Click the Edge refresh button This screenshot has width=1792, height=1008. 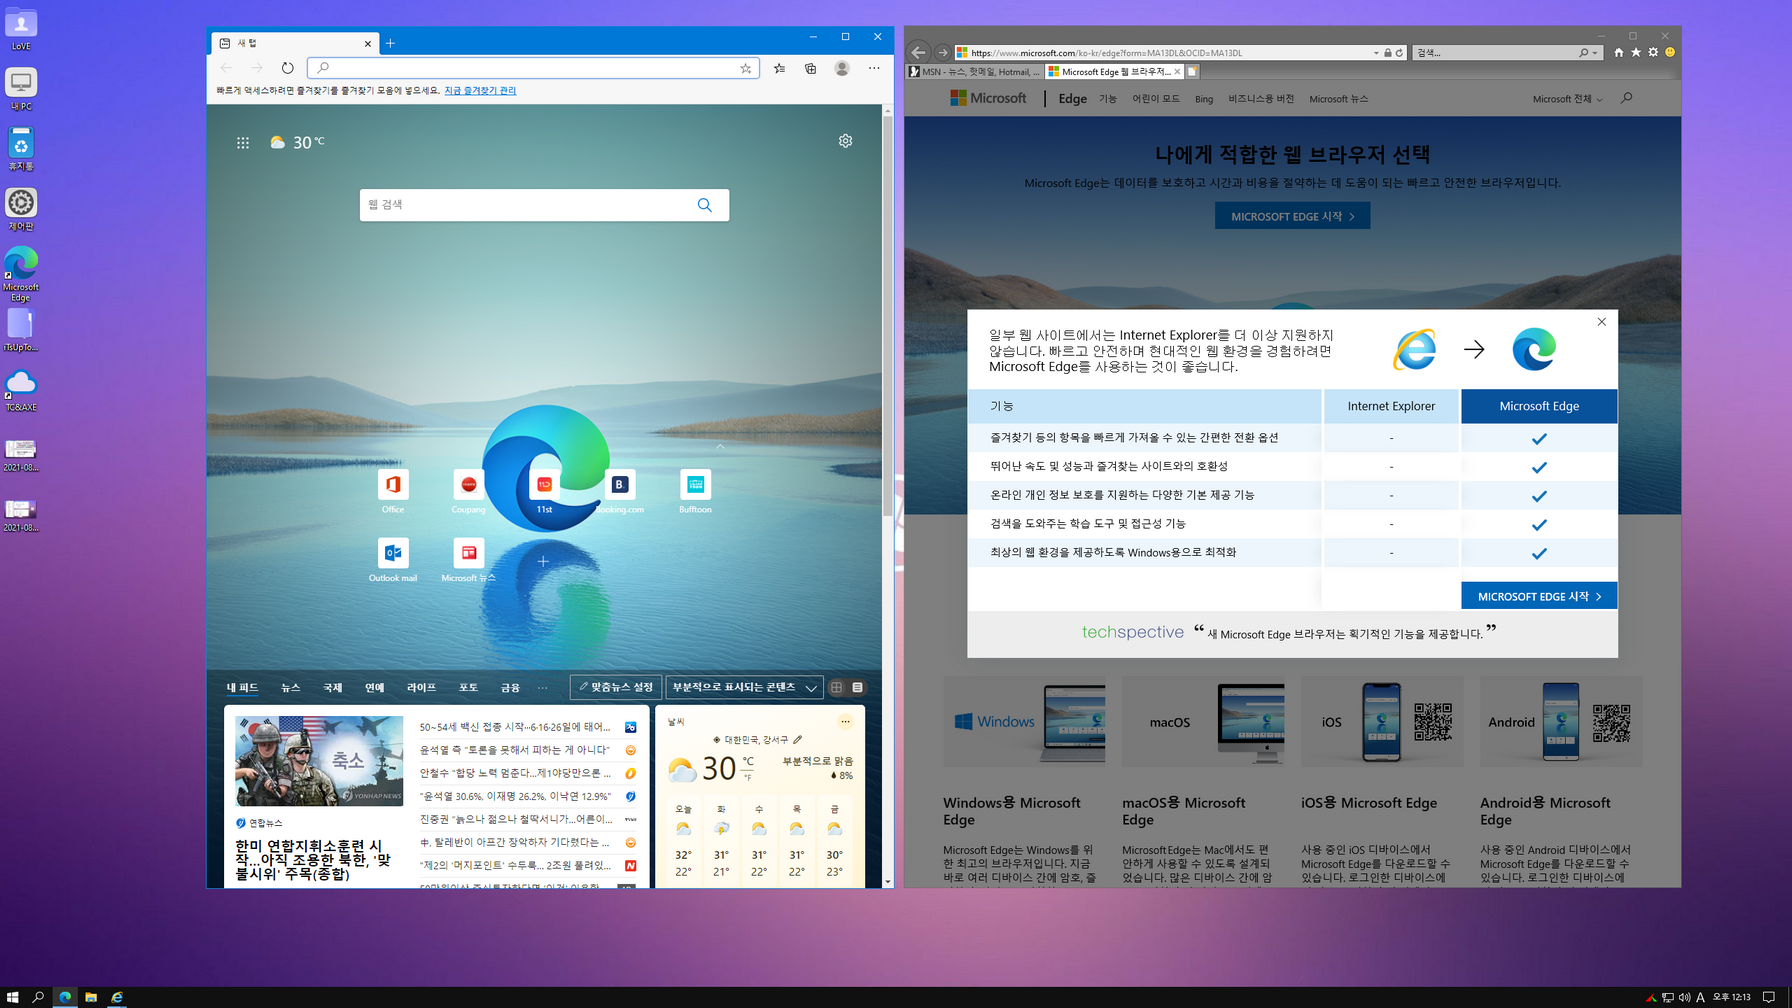pyautogui.click(x=288, y=68)
